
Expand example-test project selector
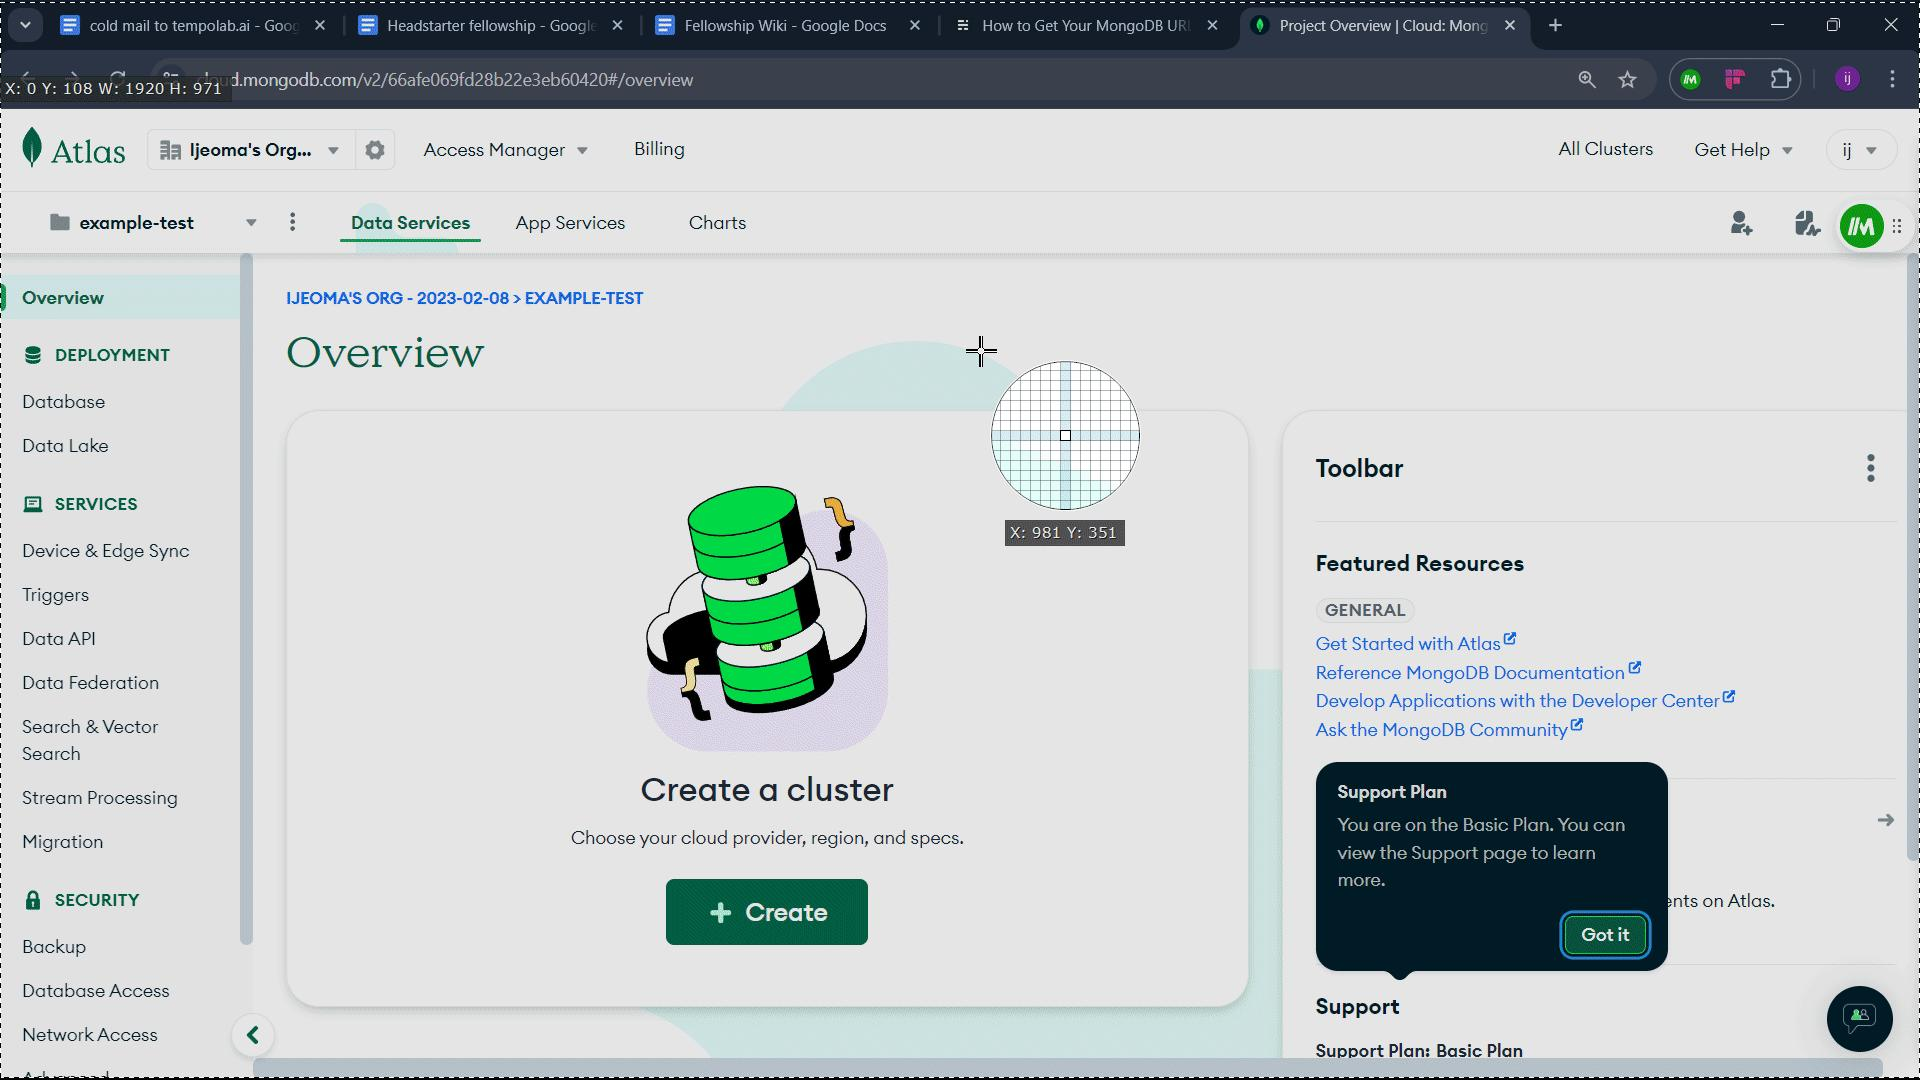click(152, 222)
